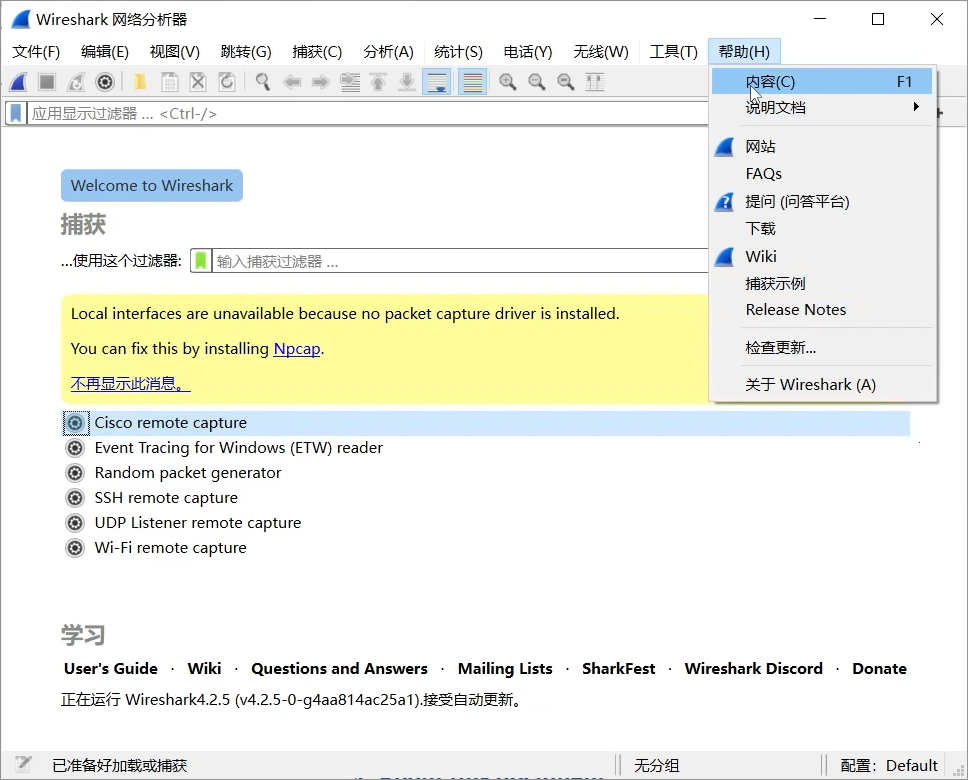Go back in packet history arrow
Image resolution: width=968 pixels, height=780 pixels.
[x=291, y=82]
